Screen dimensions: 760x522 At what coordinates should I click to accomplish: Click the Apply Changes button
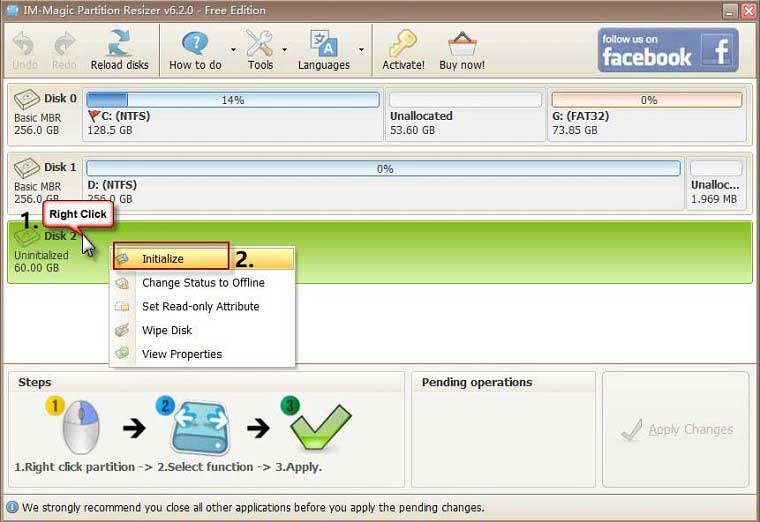pyautogui.click(x=677, y=429)
